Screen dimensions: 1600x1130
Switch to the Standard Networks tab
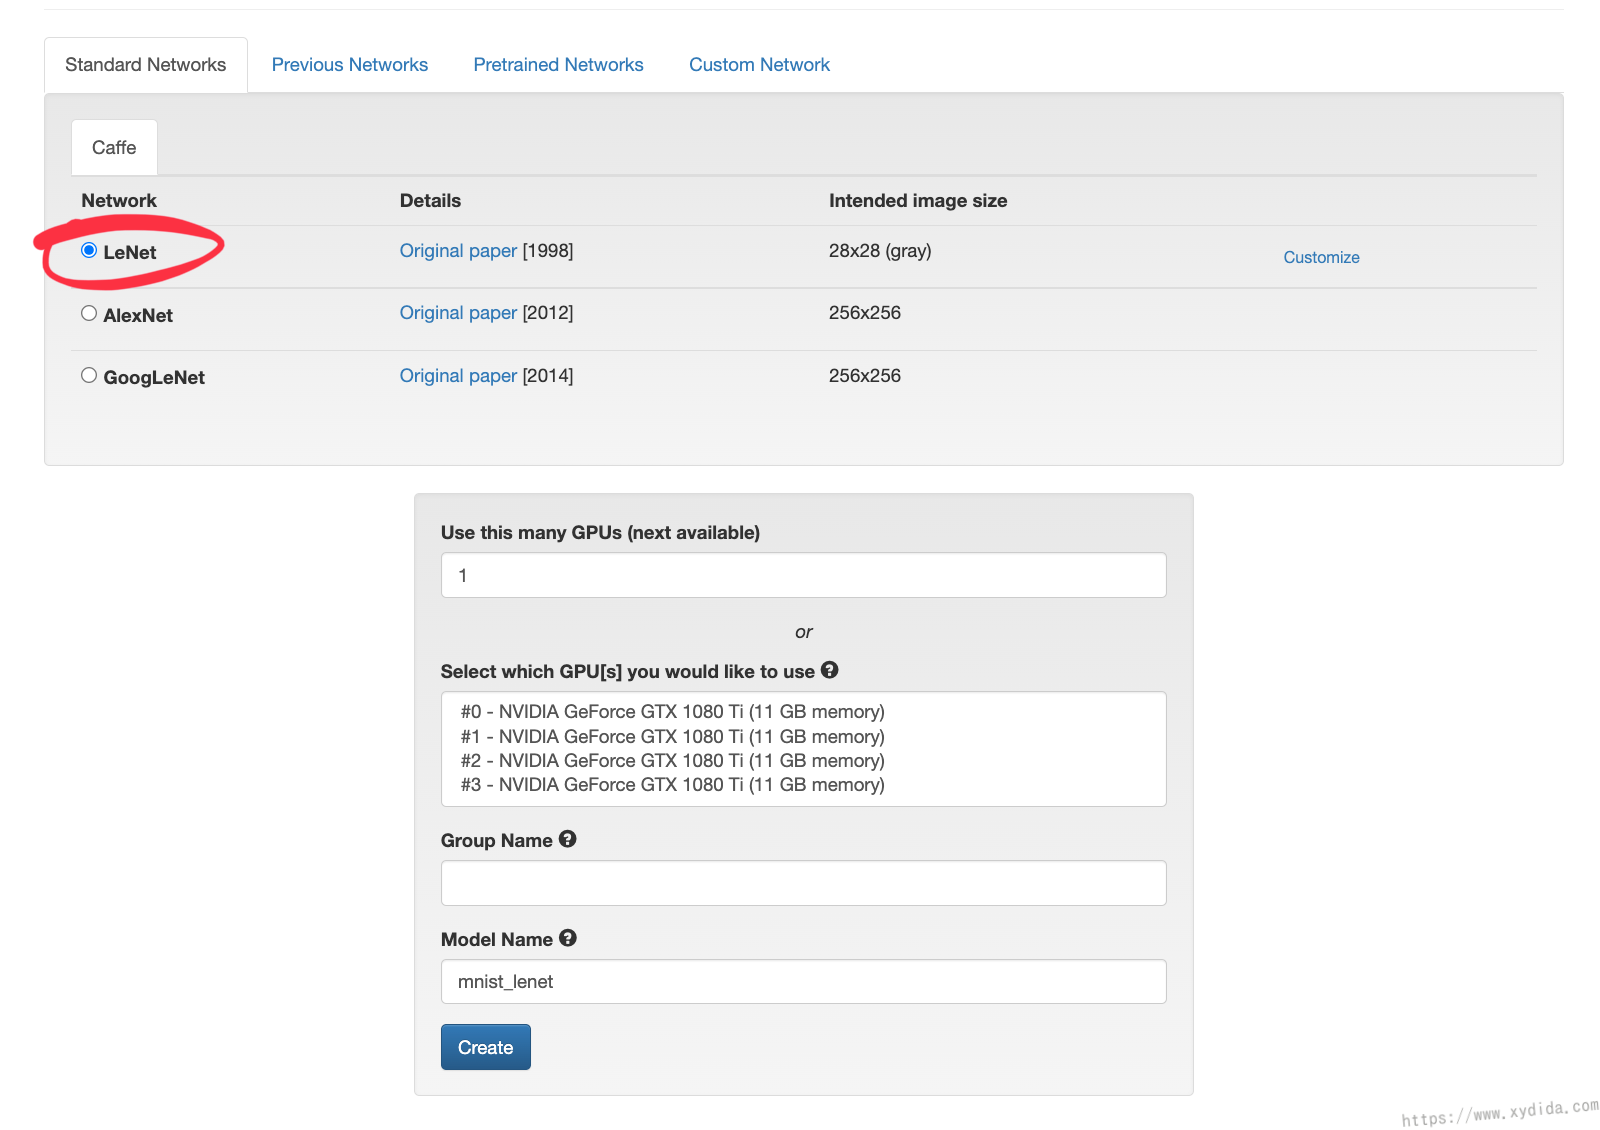click(146, 65)
